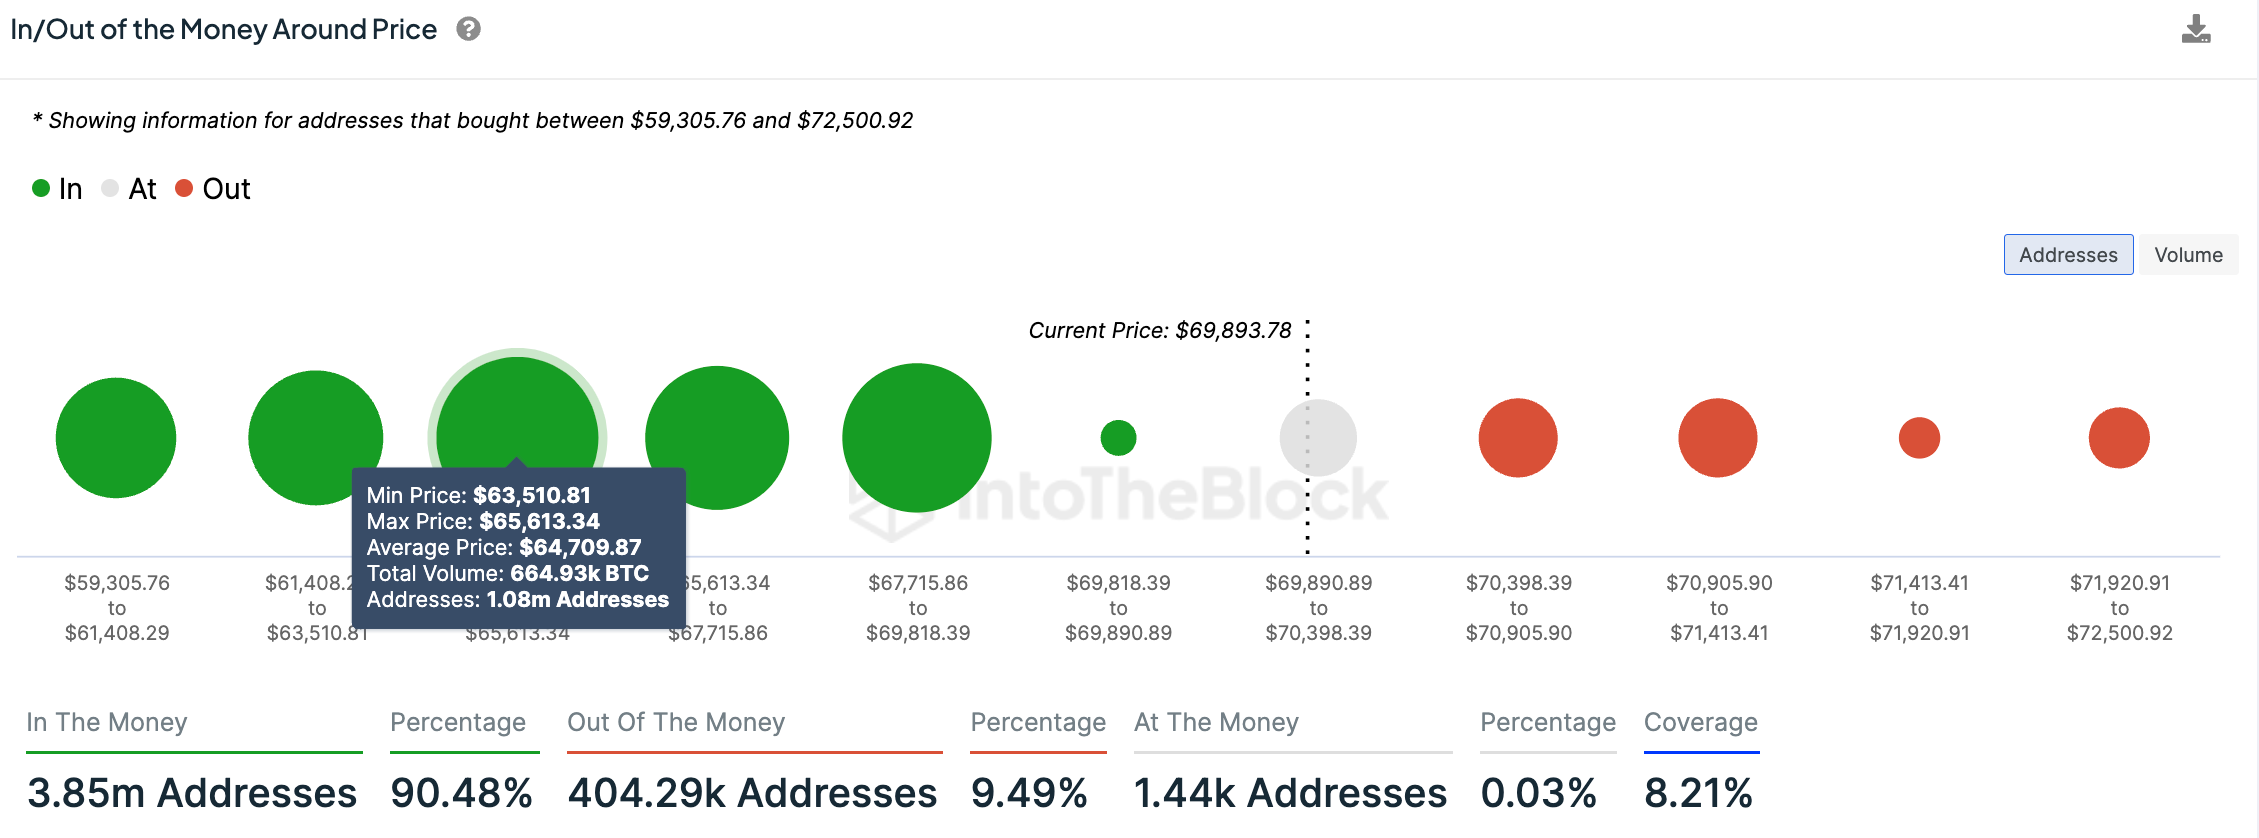Viewport: 2259px width, 838px height.
Task: Click green bubble above $67,715.86 to $69,818.39
Action: [917, 438]
